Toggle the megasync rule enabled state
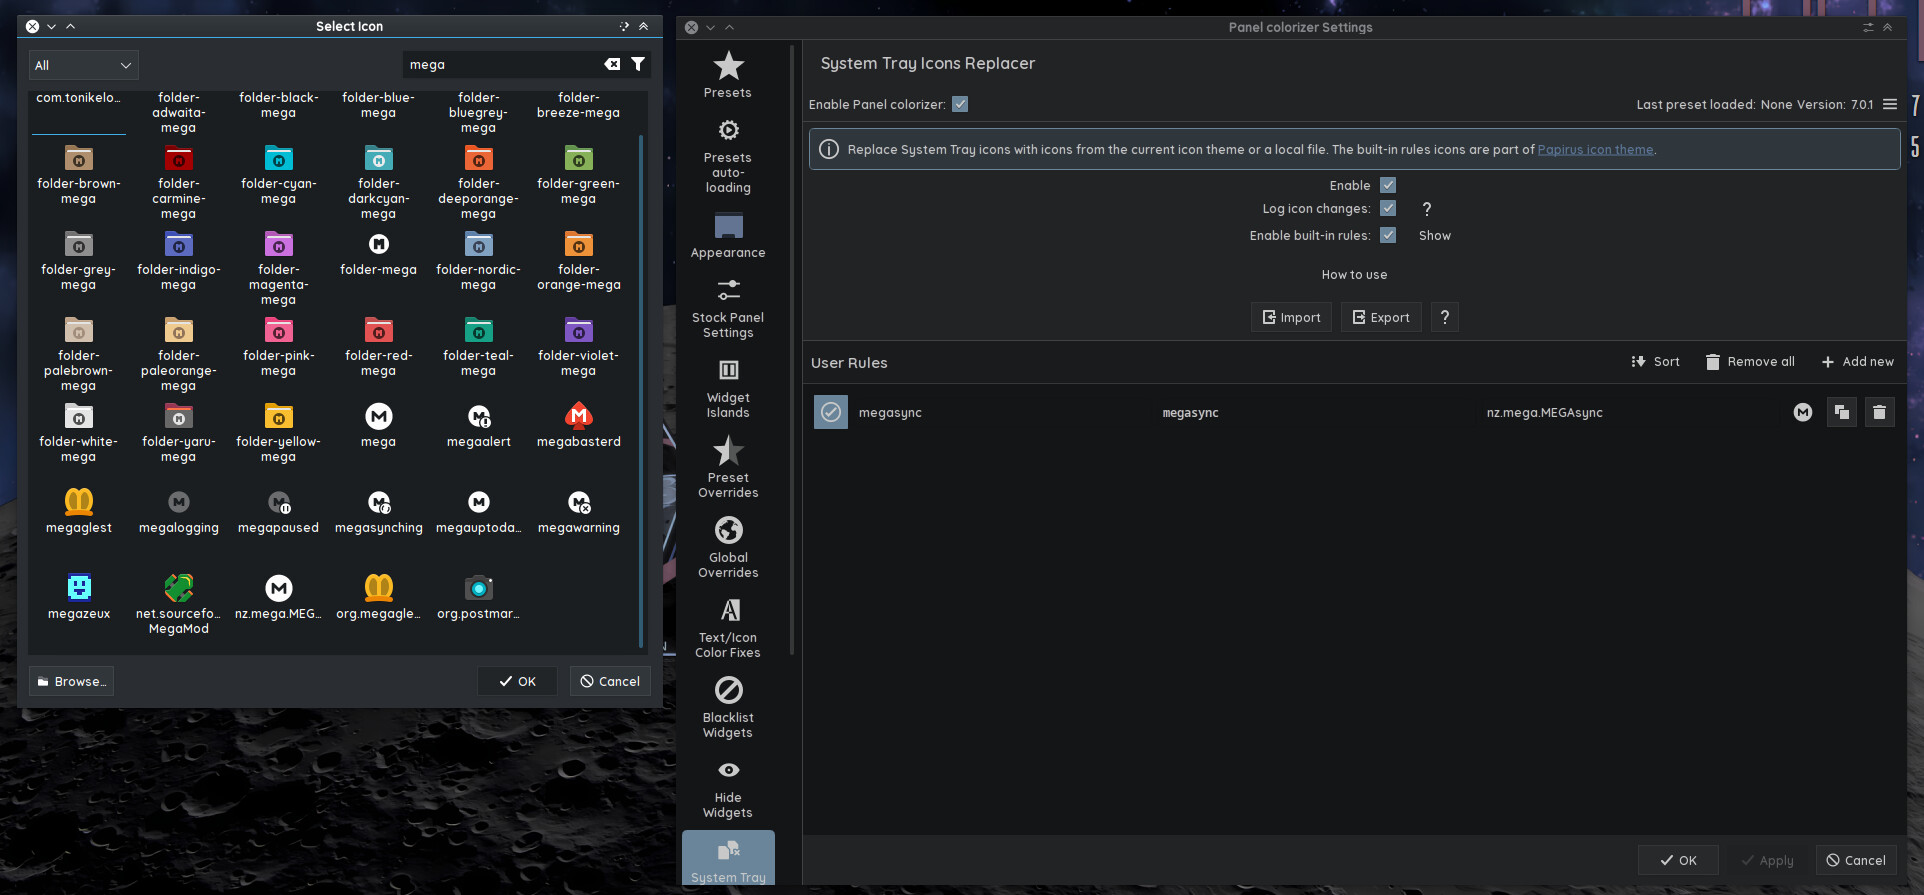 (830, 412)
